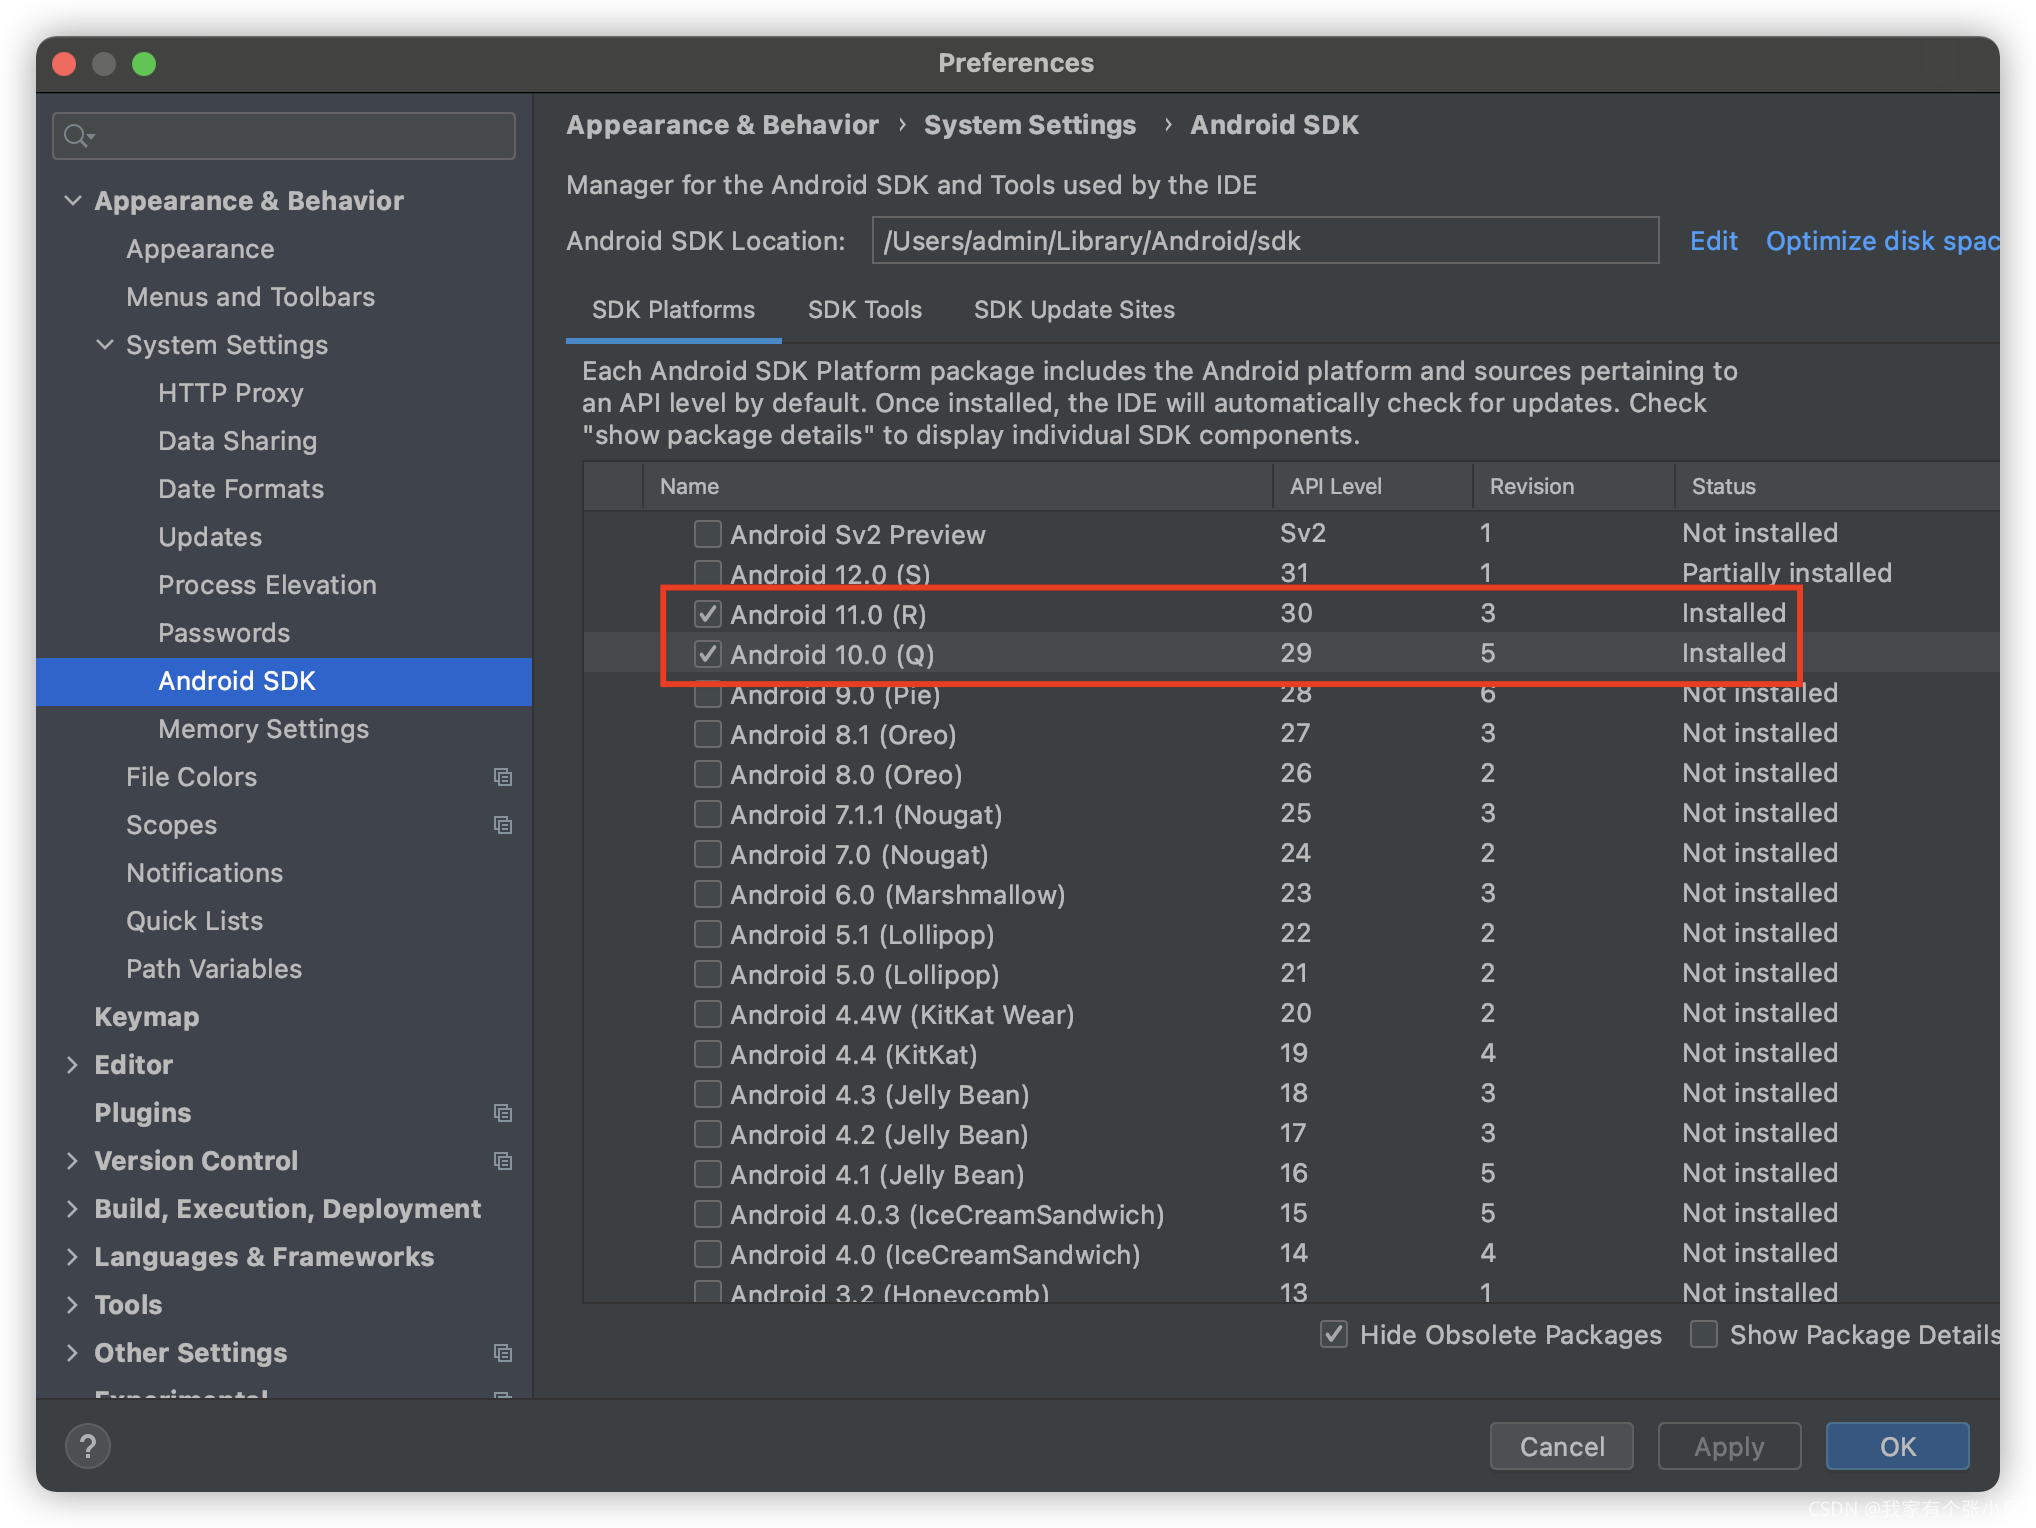Image resolution: width=2036 pixels, height=1528 pixels.
Task: Click the copy-settings icon next to File Colors
Action: (x=503, y=777)
